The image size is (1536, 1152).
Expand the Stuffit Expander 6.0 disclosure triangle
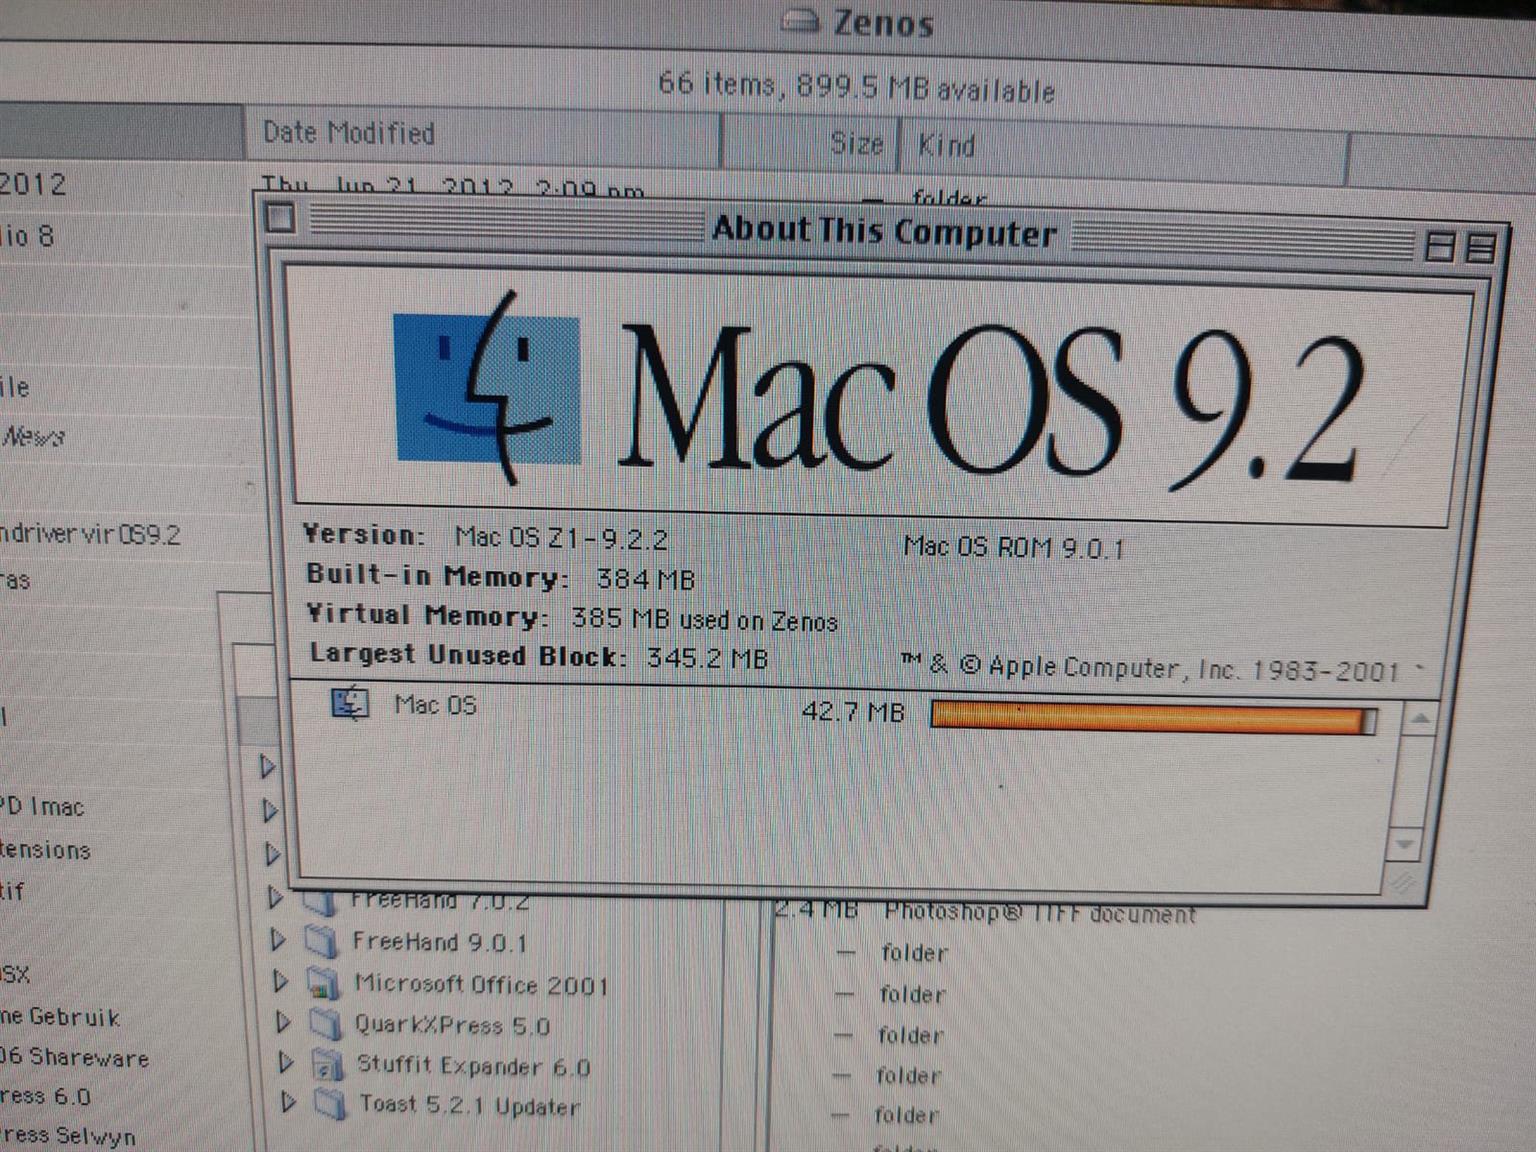pyautogui.click(x=286, y=1062)
